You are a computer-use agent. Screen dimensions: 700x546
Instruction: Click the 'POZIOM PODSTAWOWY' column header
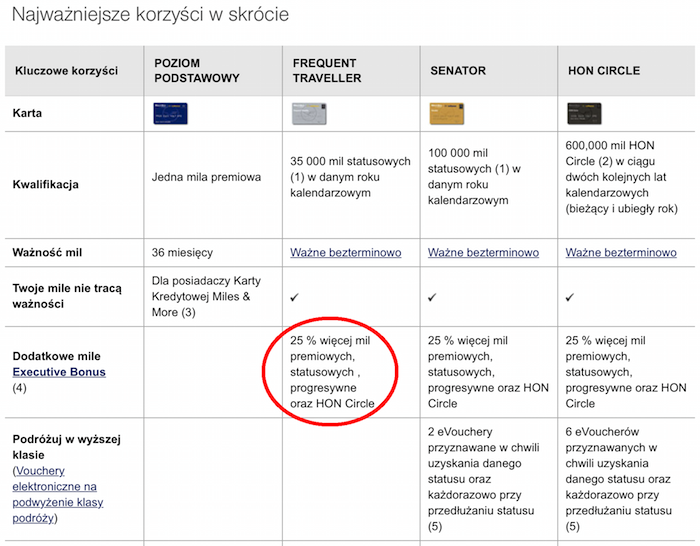tap(197, 71)
